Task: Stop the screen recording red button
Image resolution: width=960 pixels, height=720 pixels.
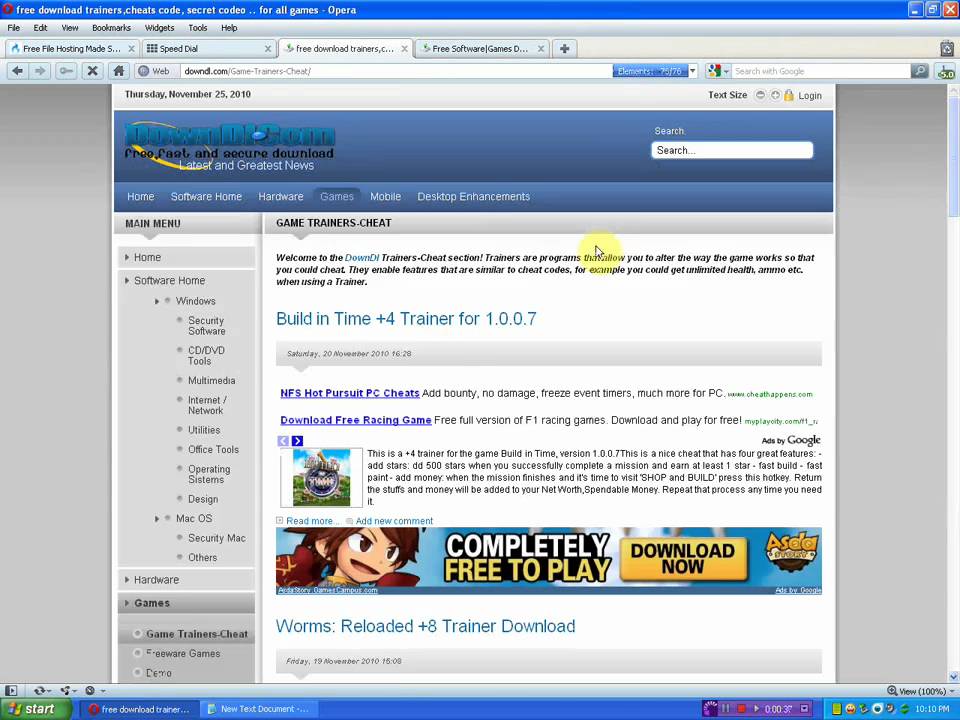Action: pyautogui.click(x=741, y=709)
